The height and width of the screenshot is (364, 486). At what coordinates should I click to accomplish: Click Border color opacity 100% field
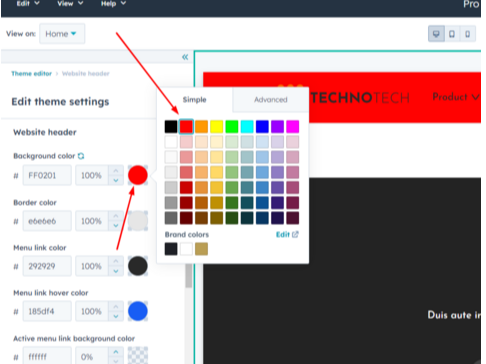point(92,221)
